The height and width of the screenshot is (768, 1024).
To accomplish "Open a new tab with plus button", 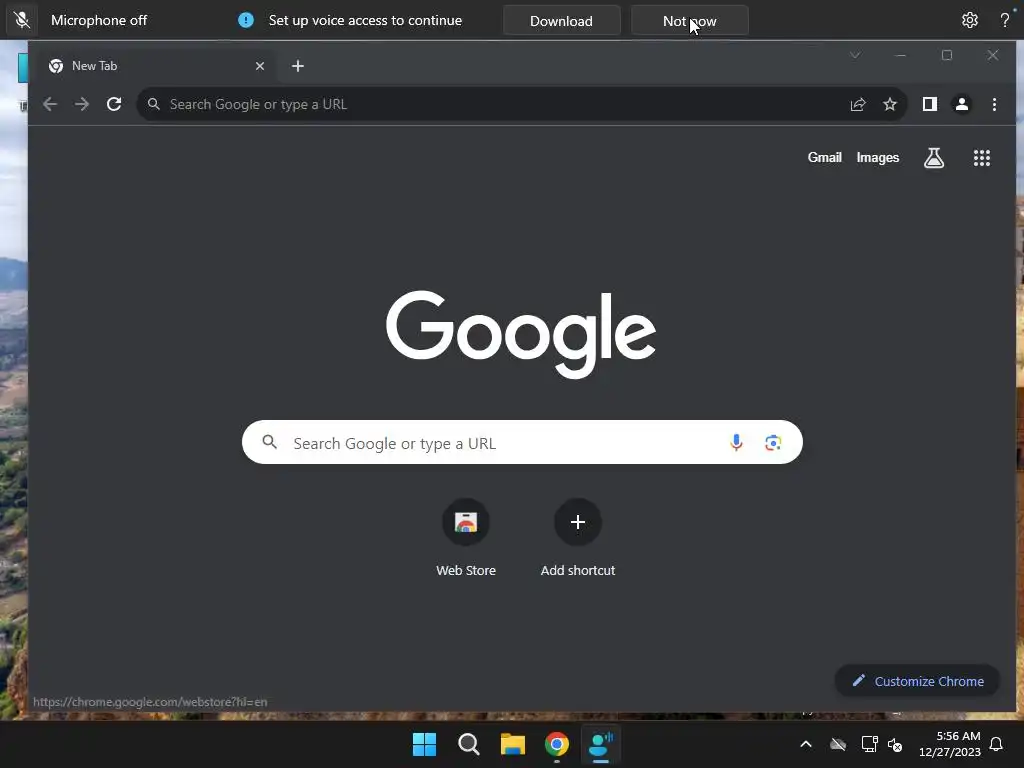I will click(298, 66).
